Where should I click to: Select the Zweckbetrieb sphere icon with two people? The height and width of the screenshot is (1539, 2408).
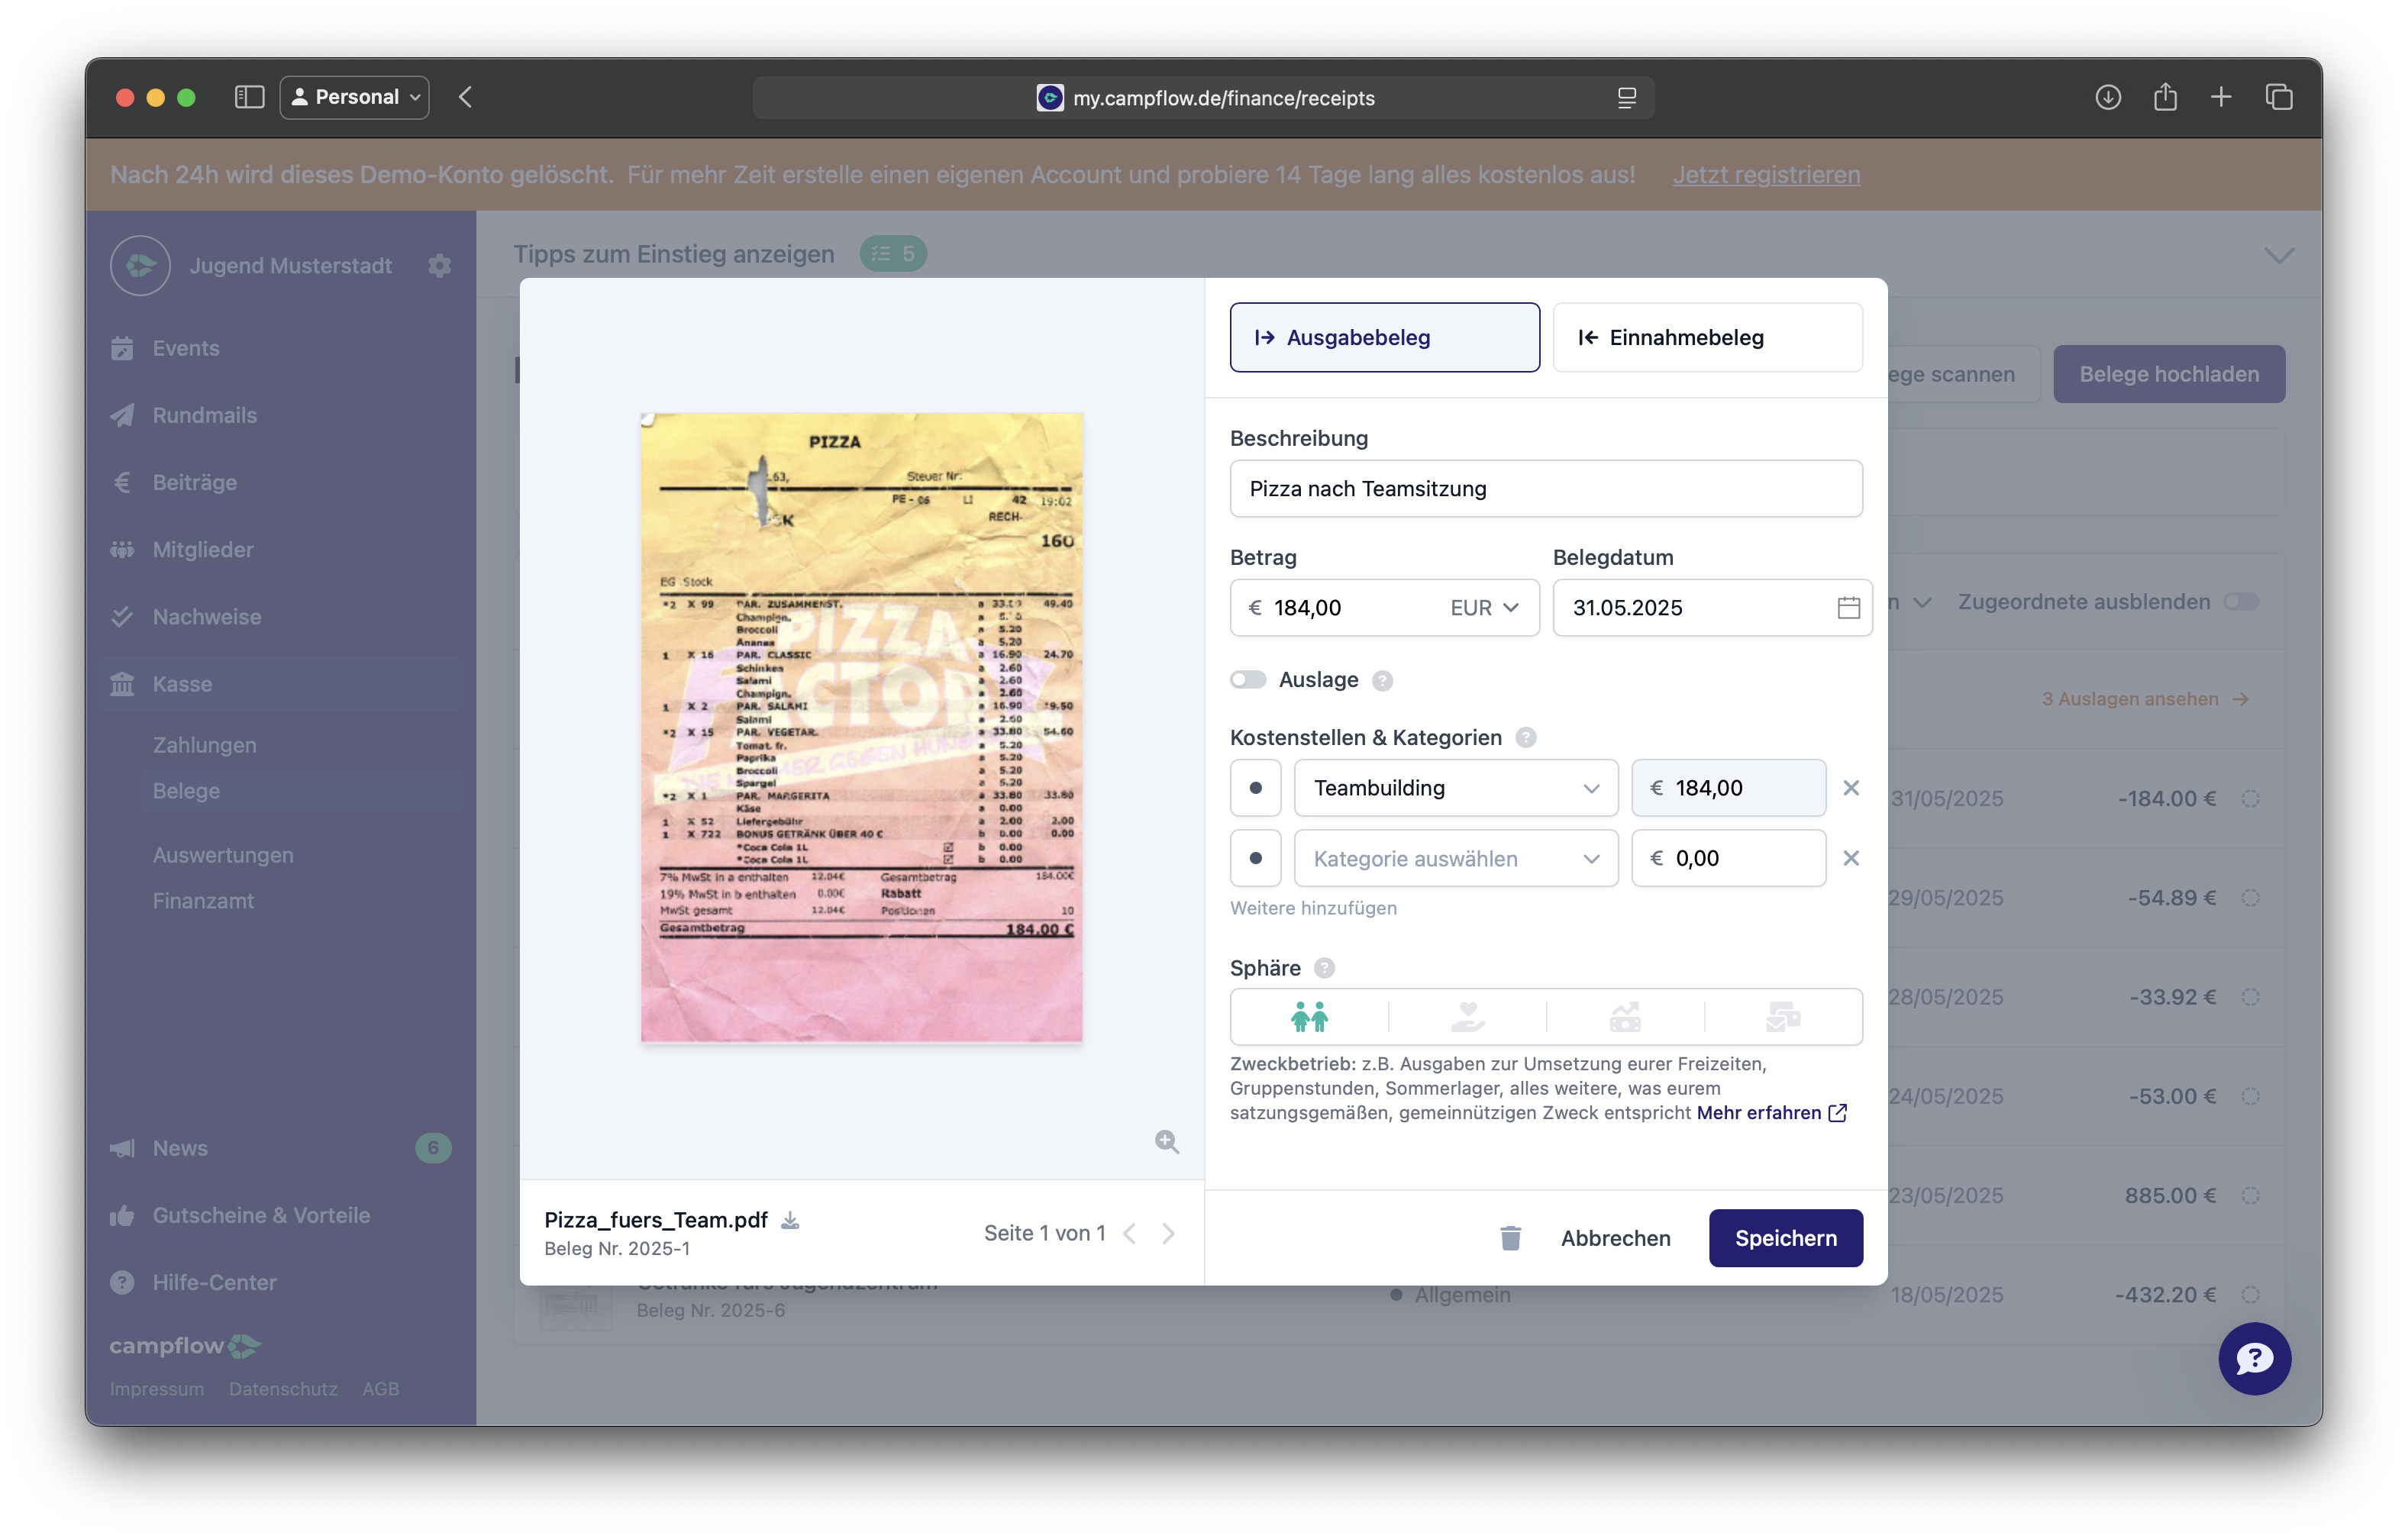(1309, 1017)
